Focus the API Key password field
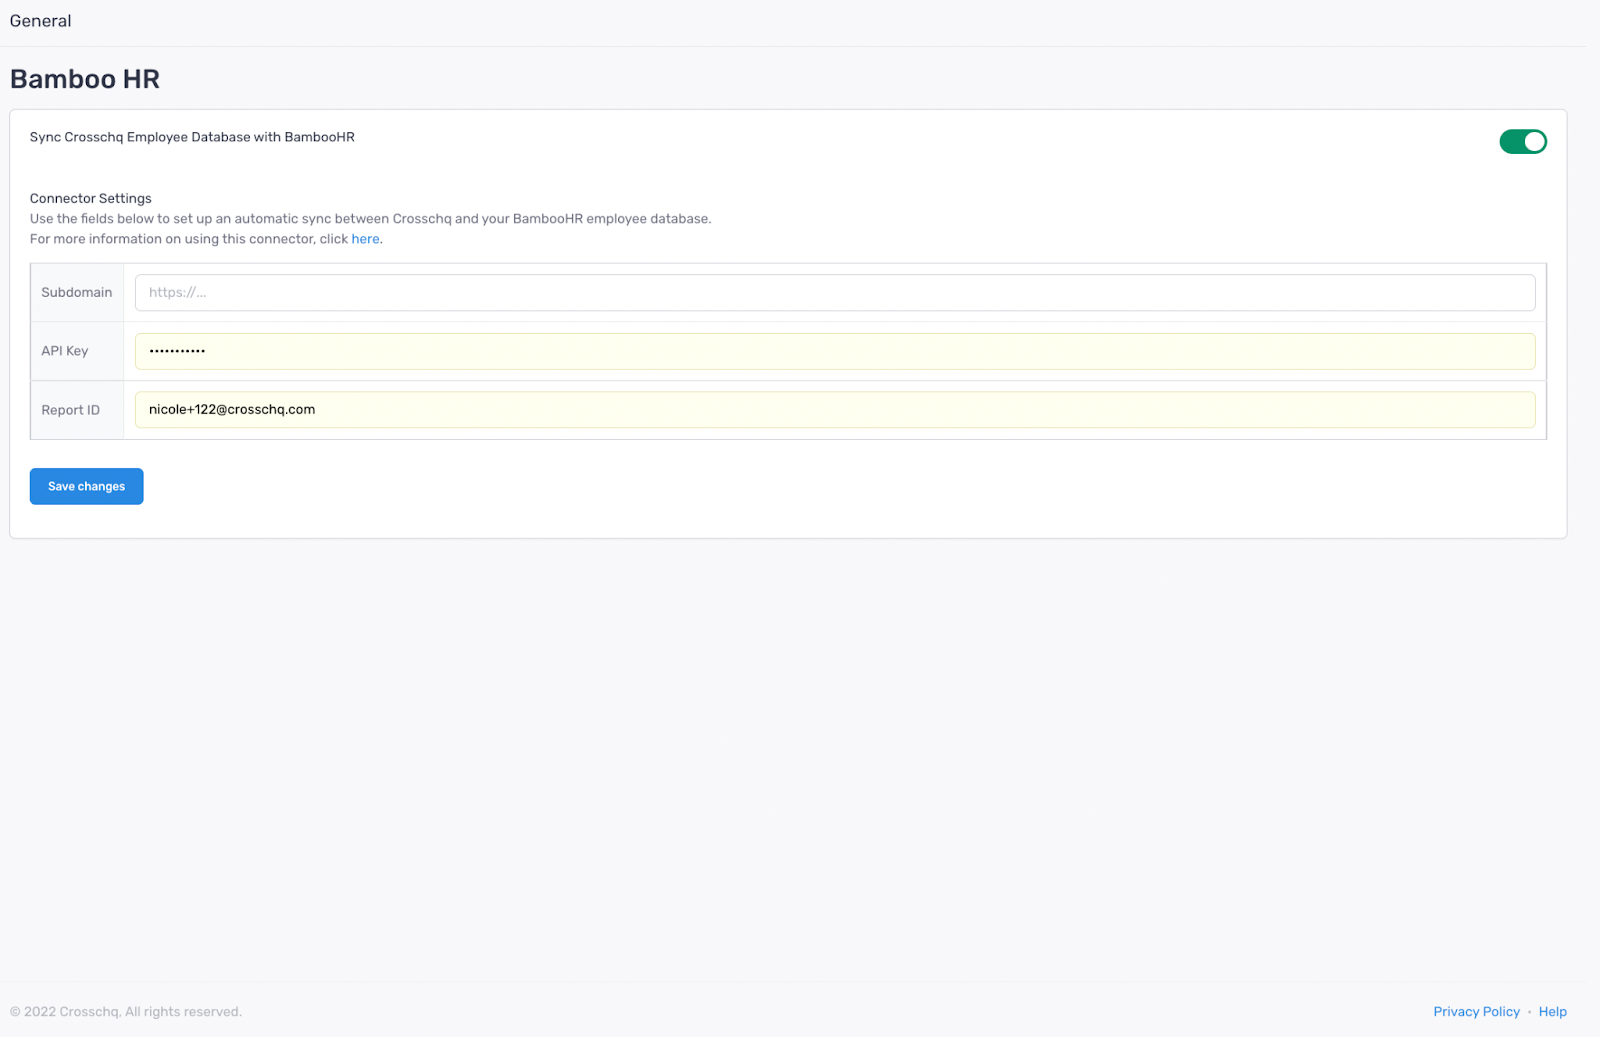The width and height of the screenshot is (1600, 1037). 835,351
